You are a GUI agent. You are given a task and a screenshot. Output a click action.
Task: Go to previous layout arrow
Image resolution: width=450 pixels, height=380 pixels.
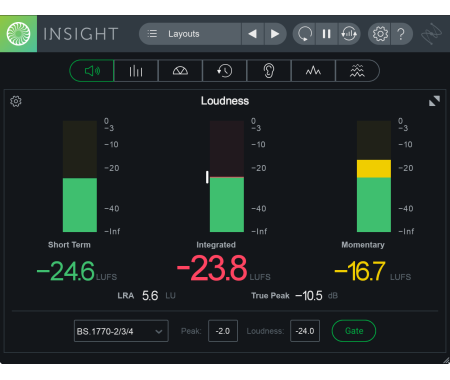[253, 34]
